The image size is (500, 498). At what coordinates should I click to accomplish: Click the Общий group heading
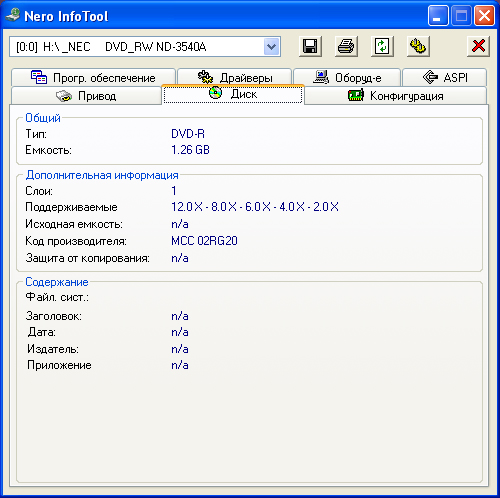click(43, 118)
